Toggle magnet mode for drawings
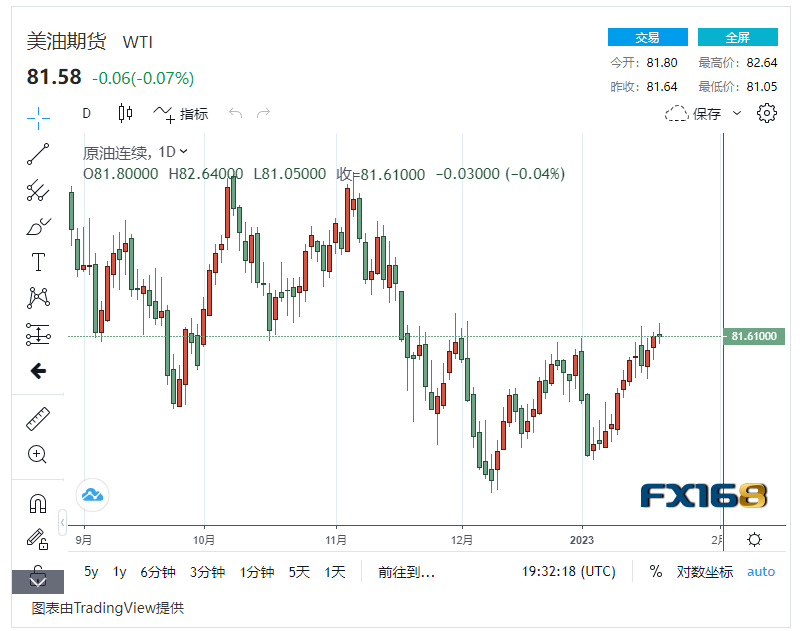 tap(38, 503)
